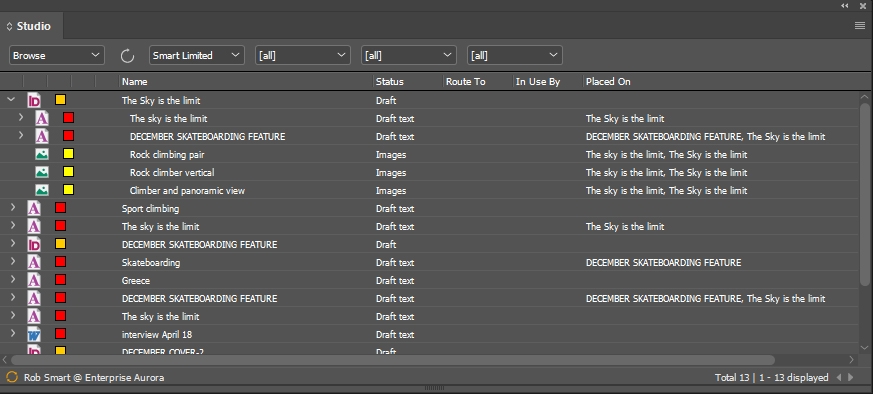The image size is (873, 394).
Task: Collapse the expanded The Sky is the limit layout
Action: pyautogui.click(x=11, y=100)
